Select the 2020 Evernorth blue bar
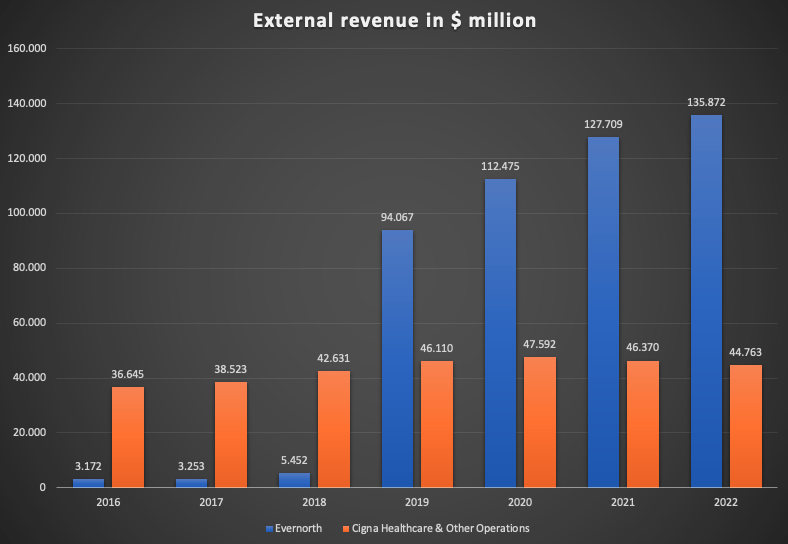The image size is (788, 544). [x=501, y=333]
